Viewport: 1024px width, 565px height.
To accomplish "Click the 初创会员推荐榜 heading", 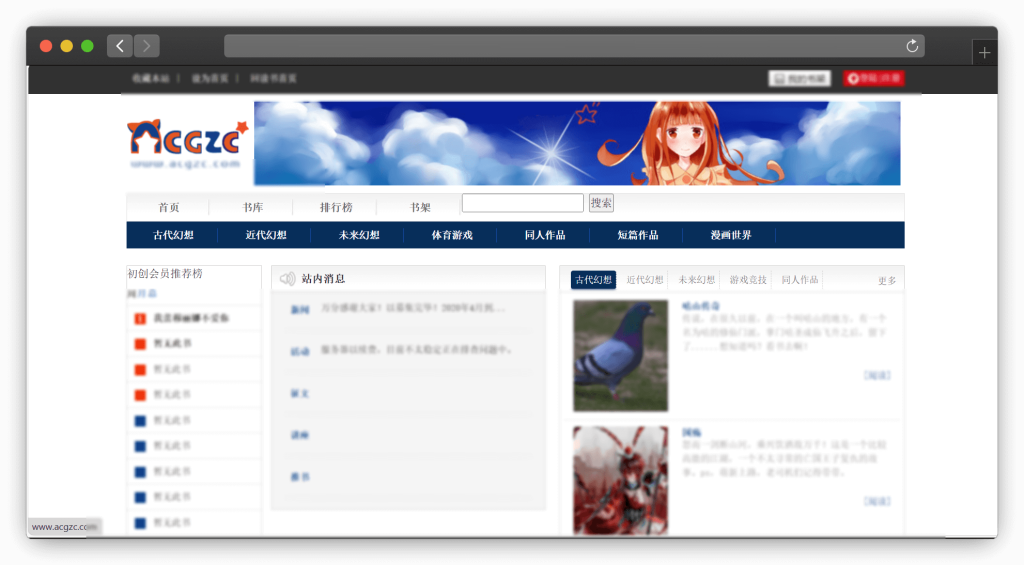I will pyautogui.click(x=165, y=274).
